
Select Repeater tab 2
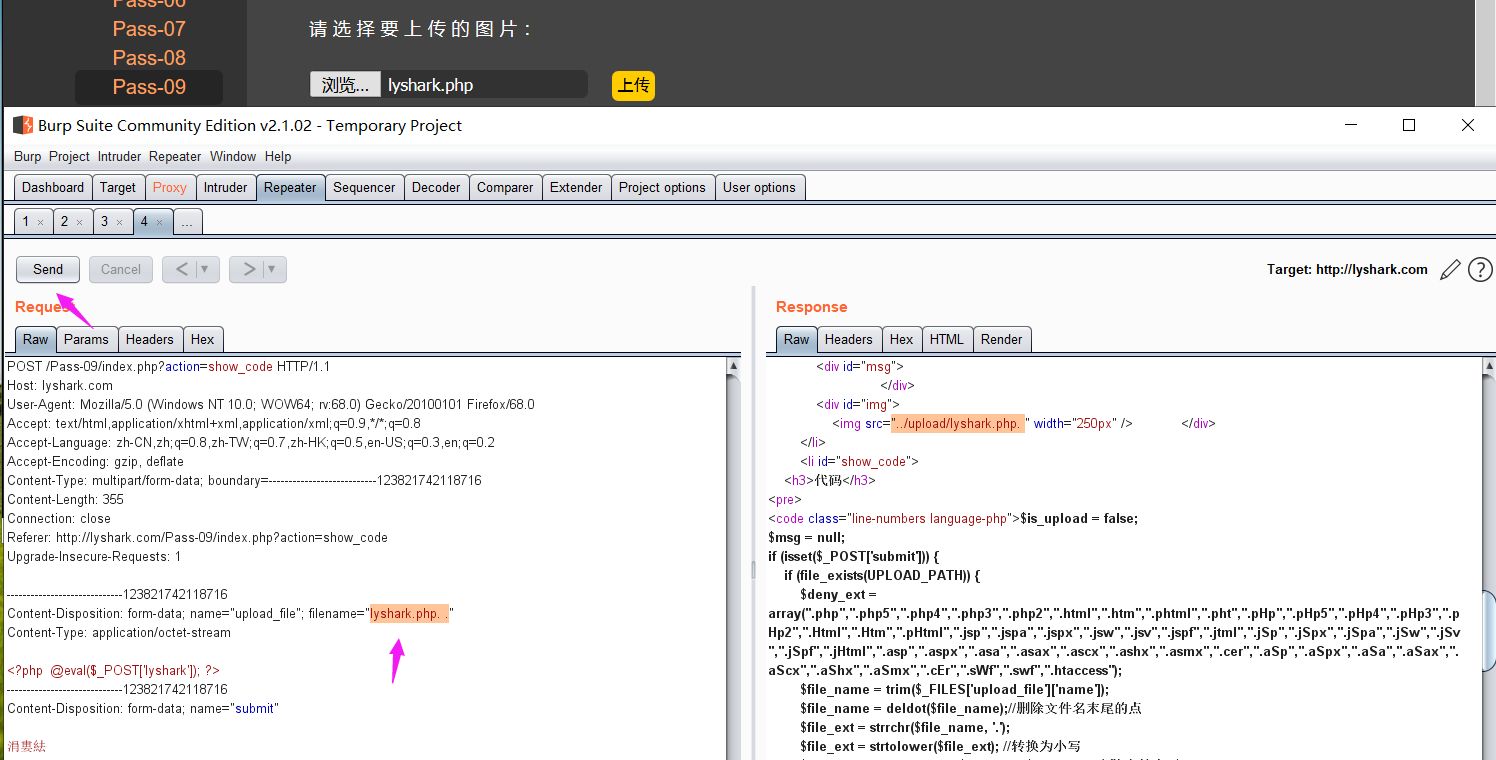coord(65,222)
